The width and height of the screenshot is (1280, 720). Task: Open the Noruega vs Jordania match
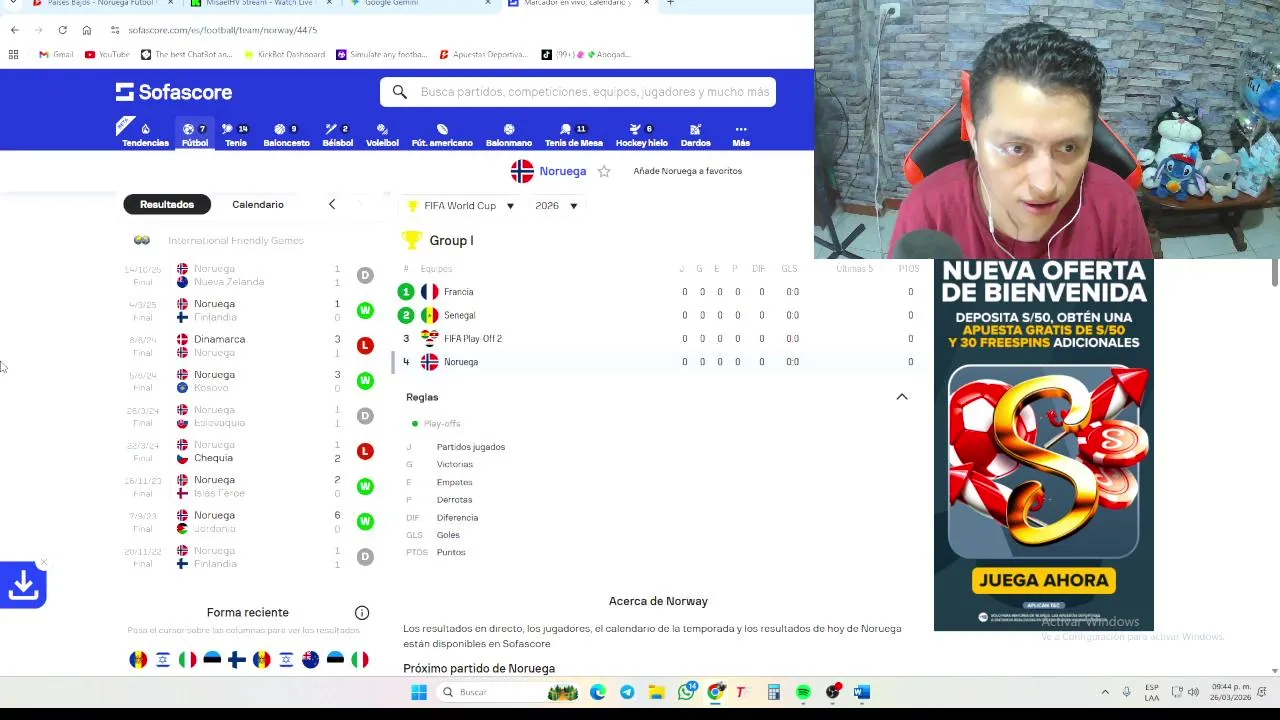click(x=249, y=522)
